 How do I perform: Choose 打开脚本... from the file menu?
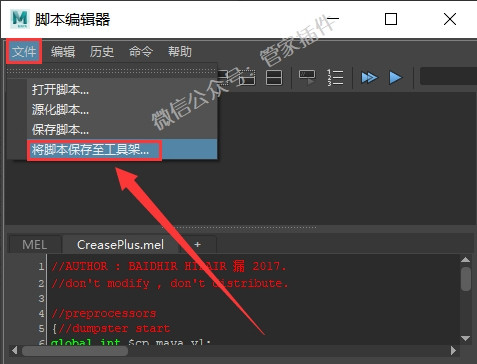point(122,90)
